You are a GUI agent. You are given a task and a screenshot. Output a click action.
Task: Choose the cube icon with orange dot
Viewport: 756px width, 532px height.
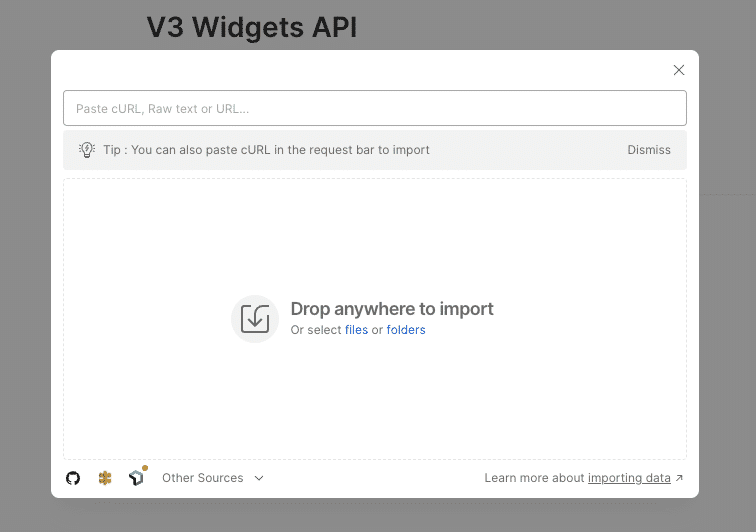[x=137, y=478]
